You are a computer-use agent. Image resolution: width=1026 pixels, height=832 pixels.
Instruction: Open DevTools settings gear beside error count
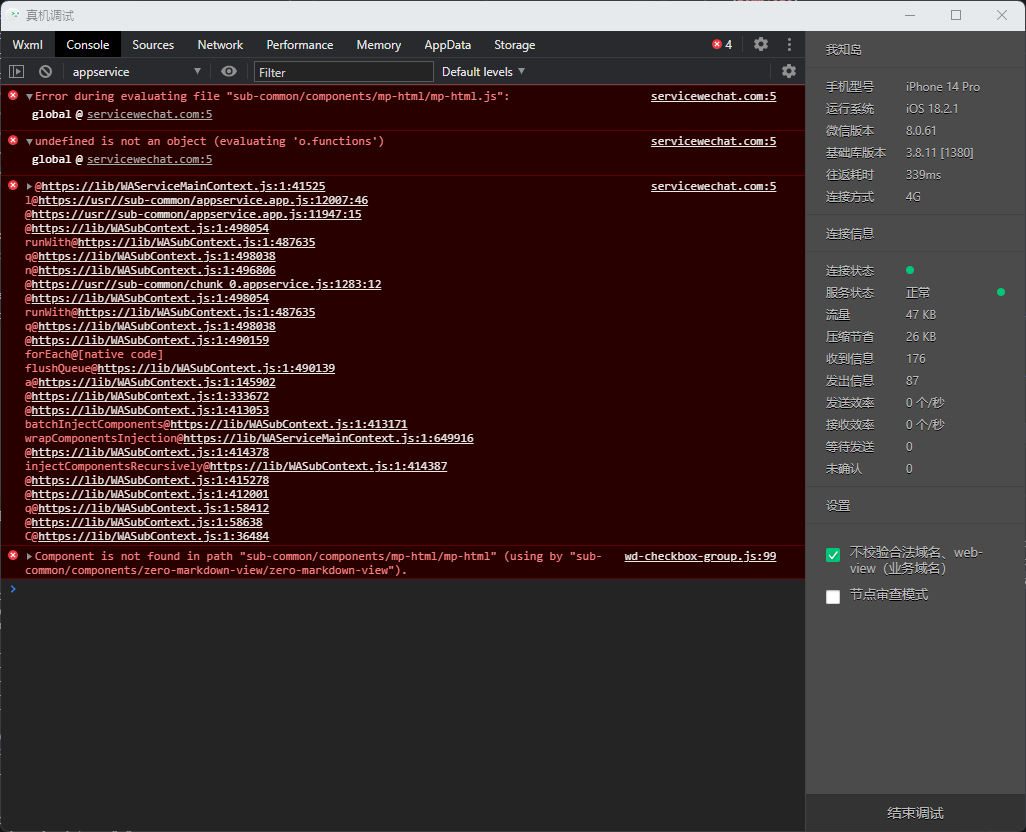[x=760, y=44]
